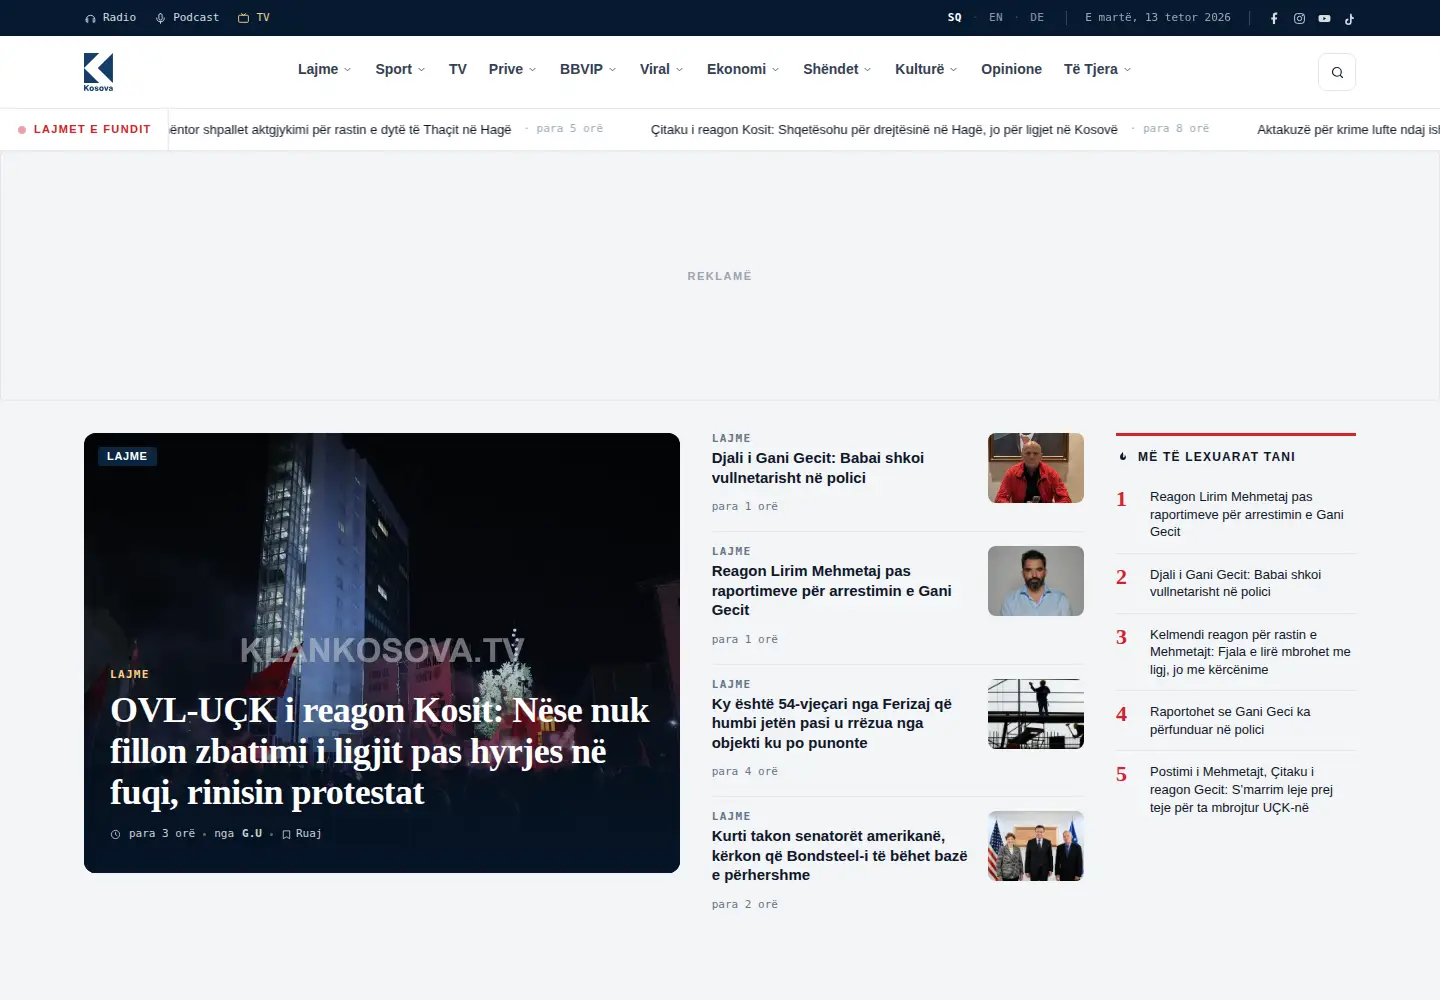
Task: Click yellow LAJME label above OVL-UÇK headline
Action: pos(130,674)
